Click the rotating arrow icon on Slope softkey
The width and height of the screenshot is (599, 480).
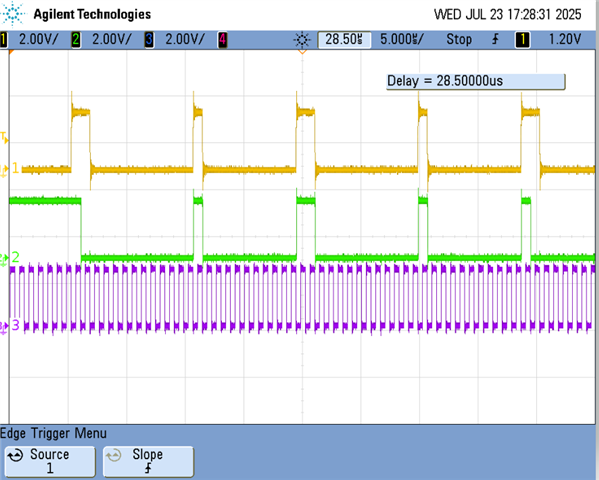click(113, 455)
